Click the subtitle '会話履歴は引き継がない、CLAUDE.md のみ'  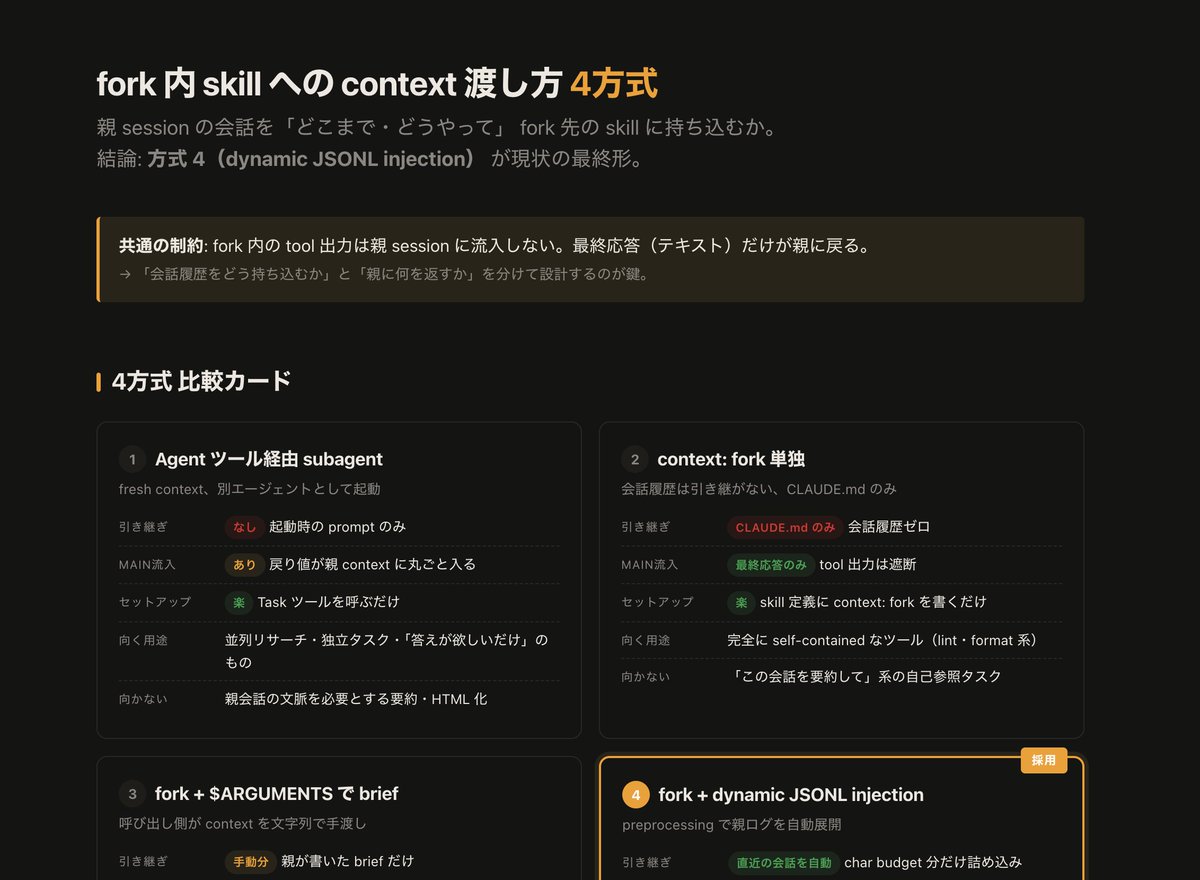(759, 489)
